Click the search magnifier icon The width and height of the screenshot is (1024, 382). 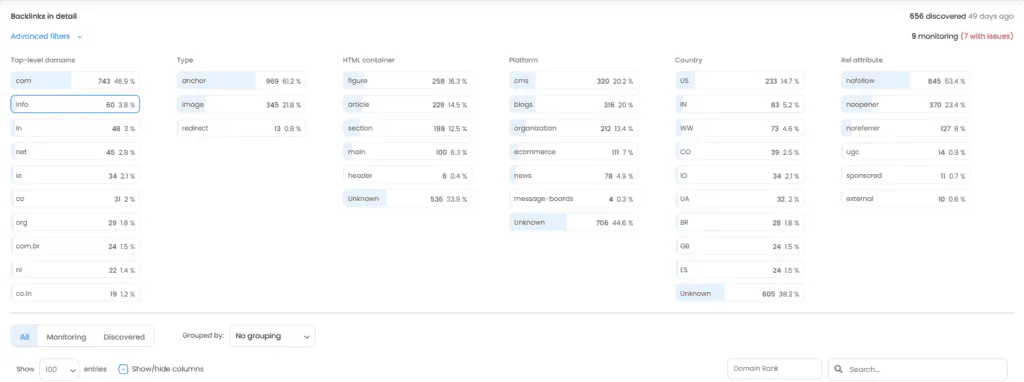coord(839,370)
